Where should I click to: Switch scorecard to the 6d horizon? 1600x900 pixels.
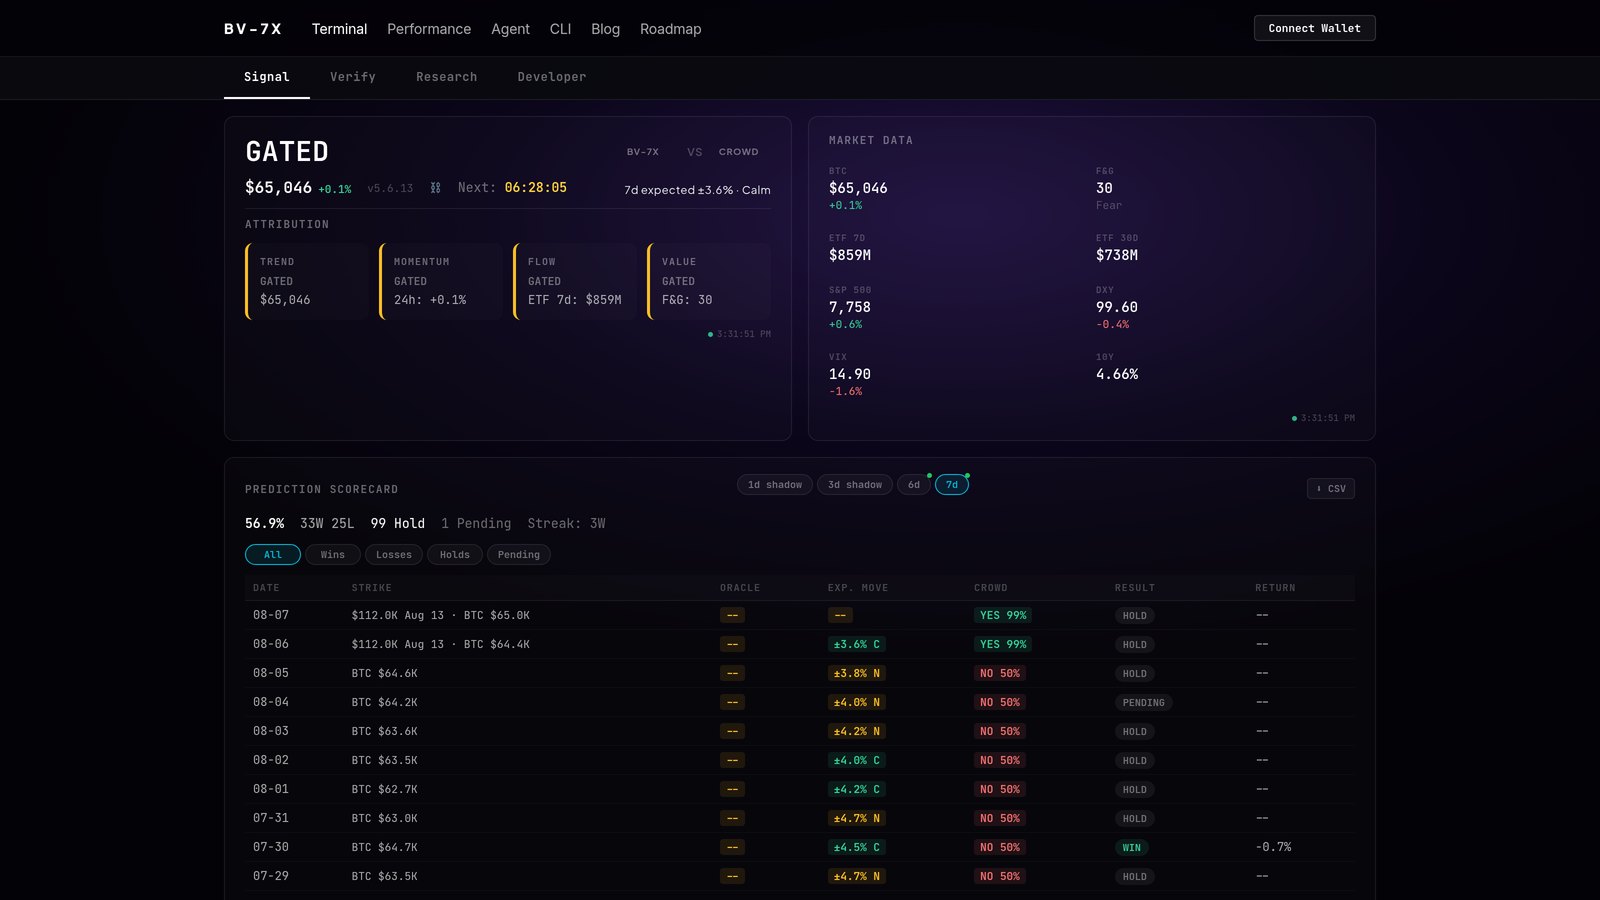914,485
